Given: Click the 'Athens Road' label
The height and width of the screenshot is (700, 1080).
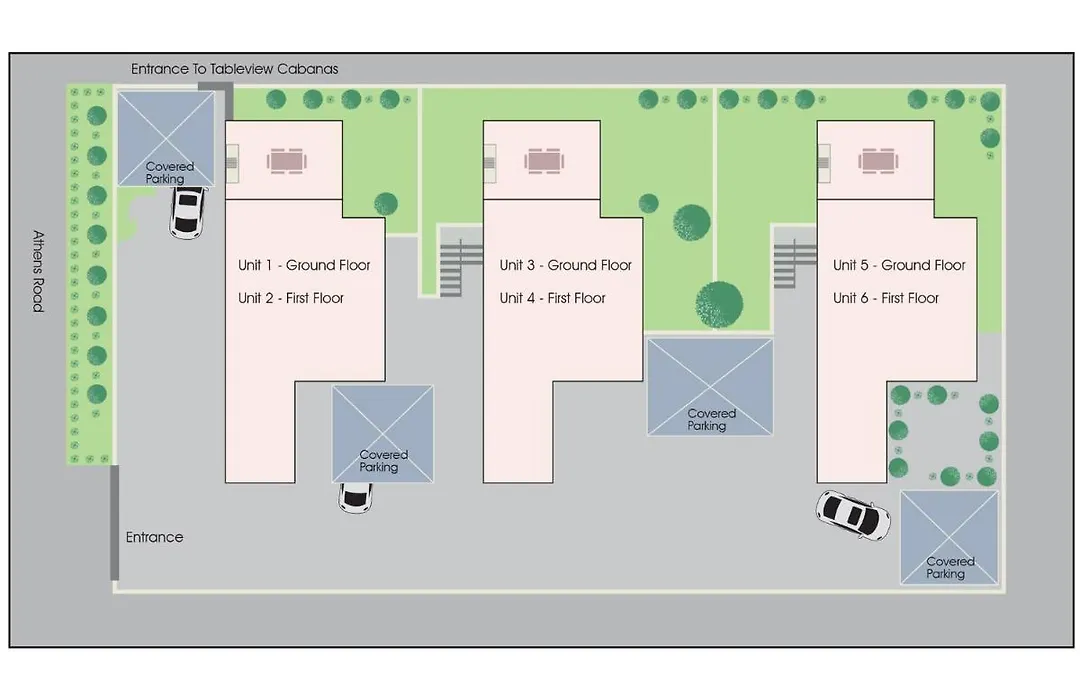Looking at the screenshot, I should click(x=39, y=271).
